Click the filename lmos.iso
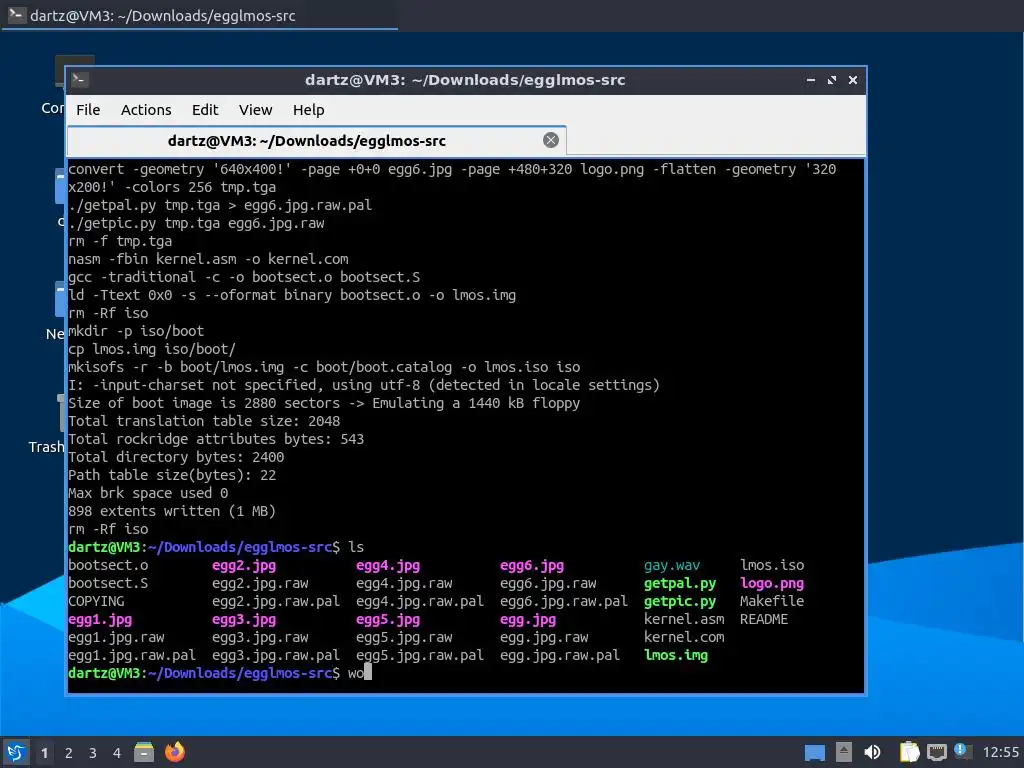Viewport: 1024px width, 768px height. pyautogui.click(x=772, y=565)
